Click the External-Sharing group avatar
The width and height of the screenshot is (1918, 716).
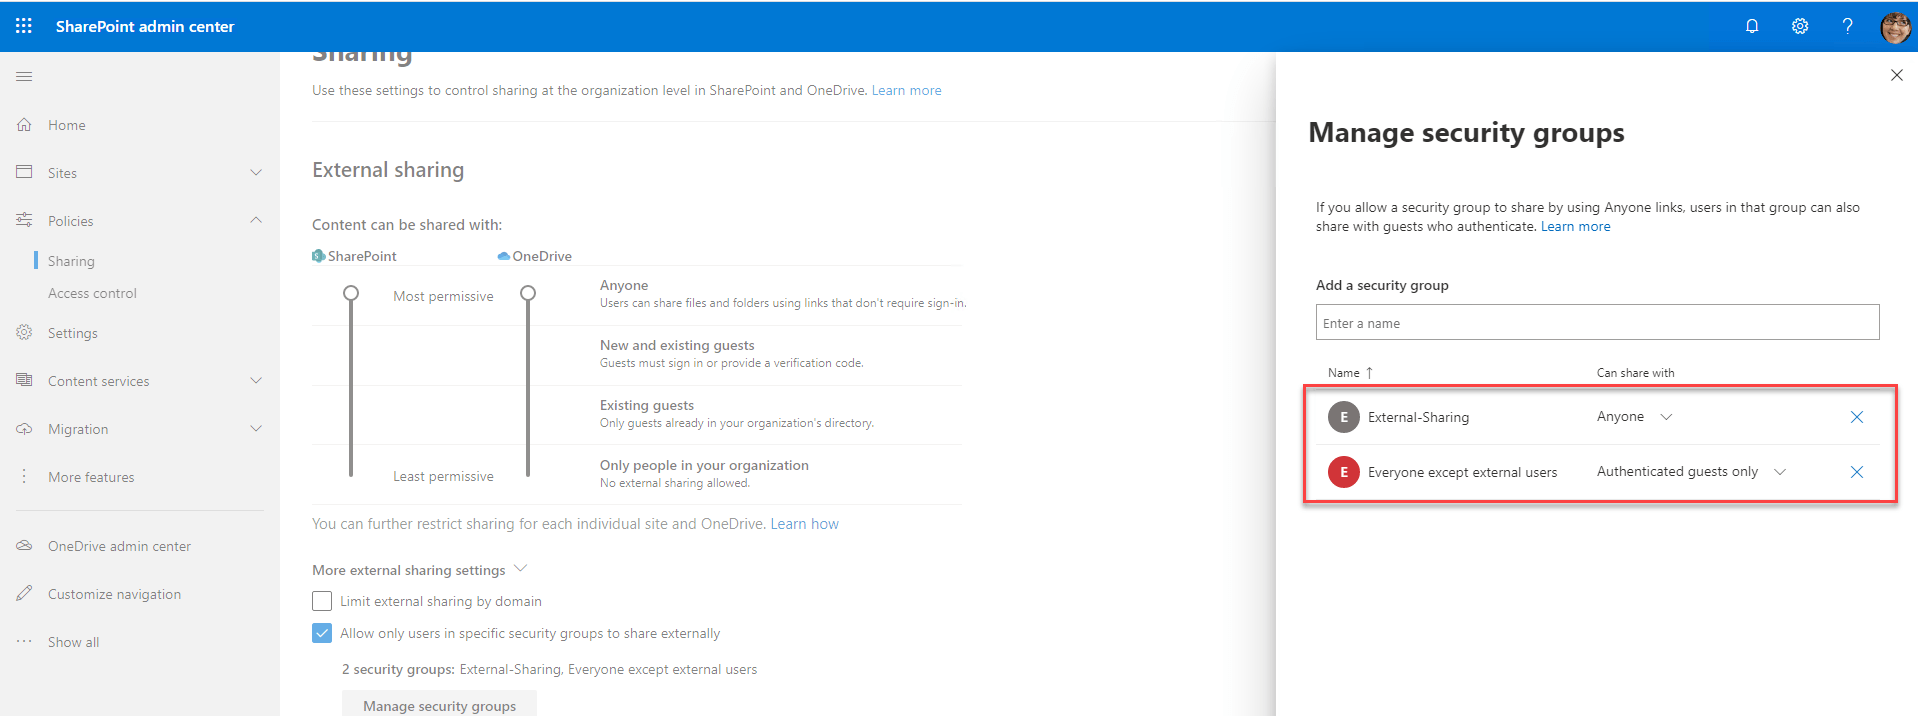1343,417
